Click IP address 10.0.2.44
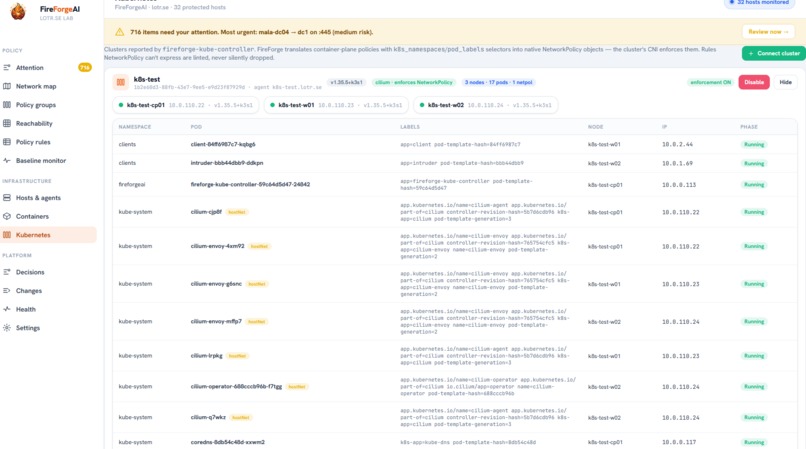Viewport: 806px width, 449px height. click(677, 145)
